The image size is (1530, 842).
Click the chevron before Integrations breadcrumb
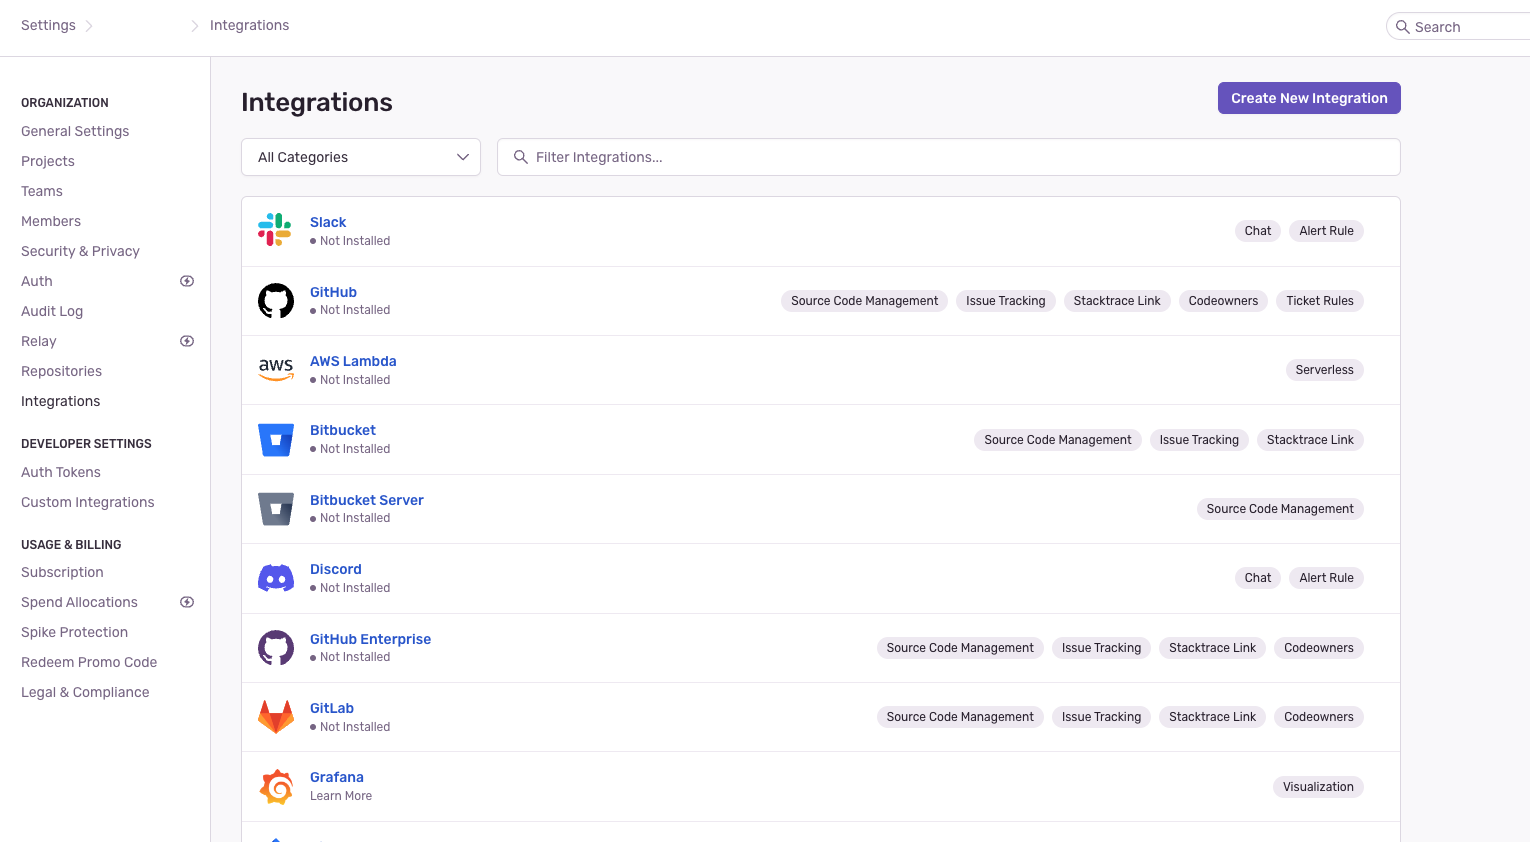pos(195,26)
